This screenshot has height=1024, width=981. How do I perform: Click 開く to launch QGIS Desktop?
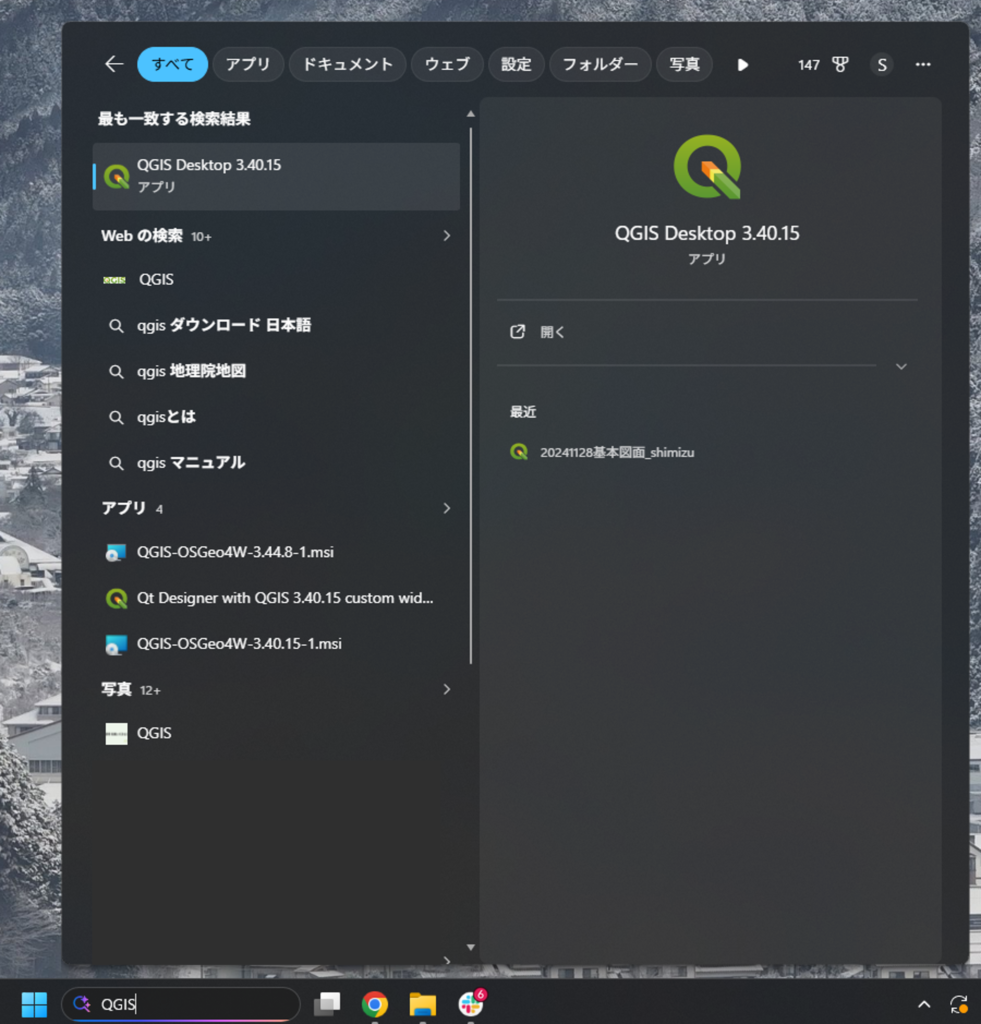(x=538, y=332)
